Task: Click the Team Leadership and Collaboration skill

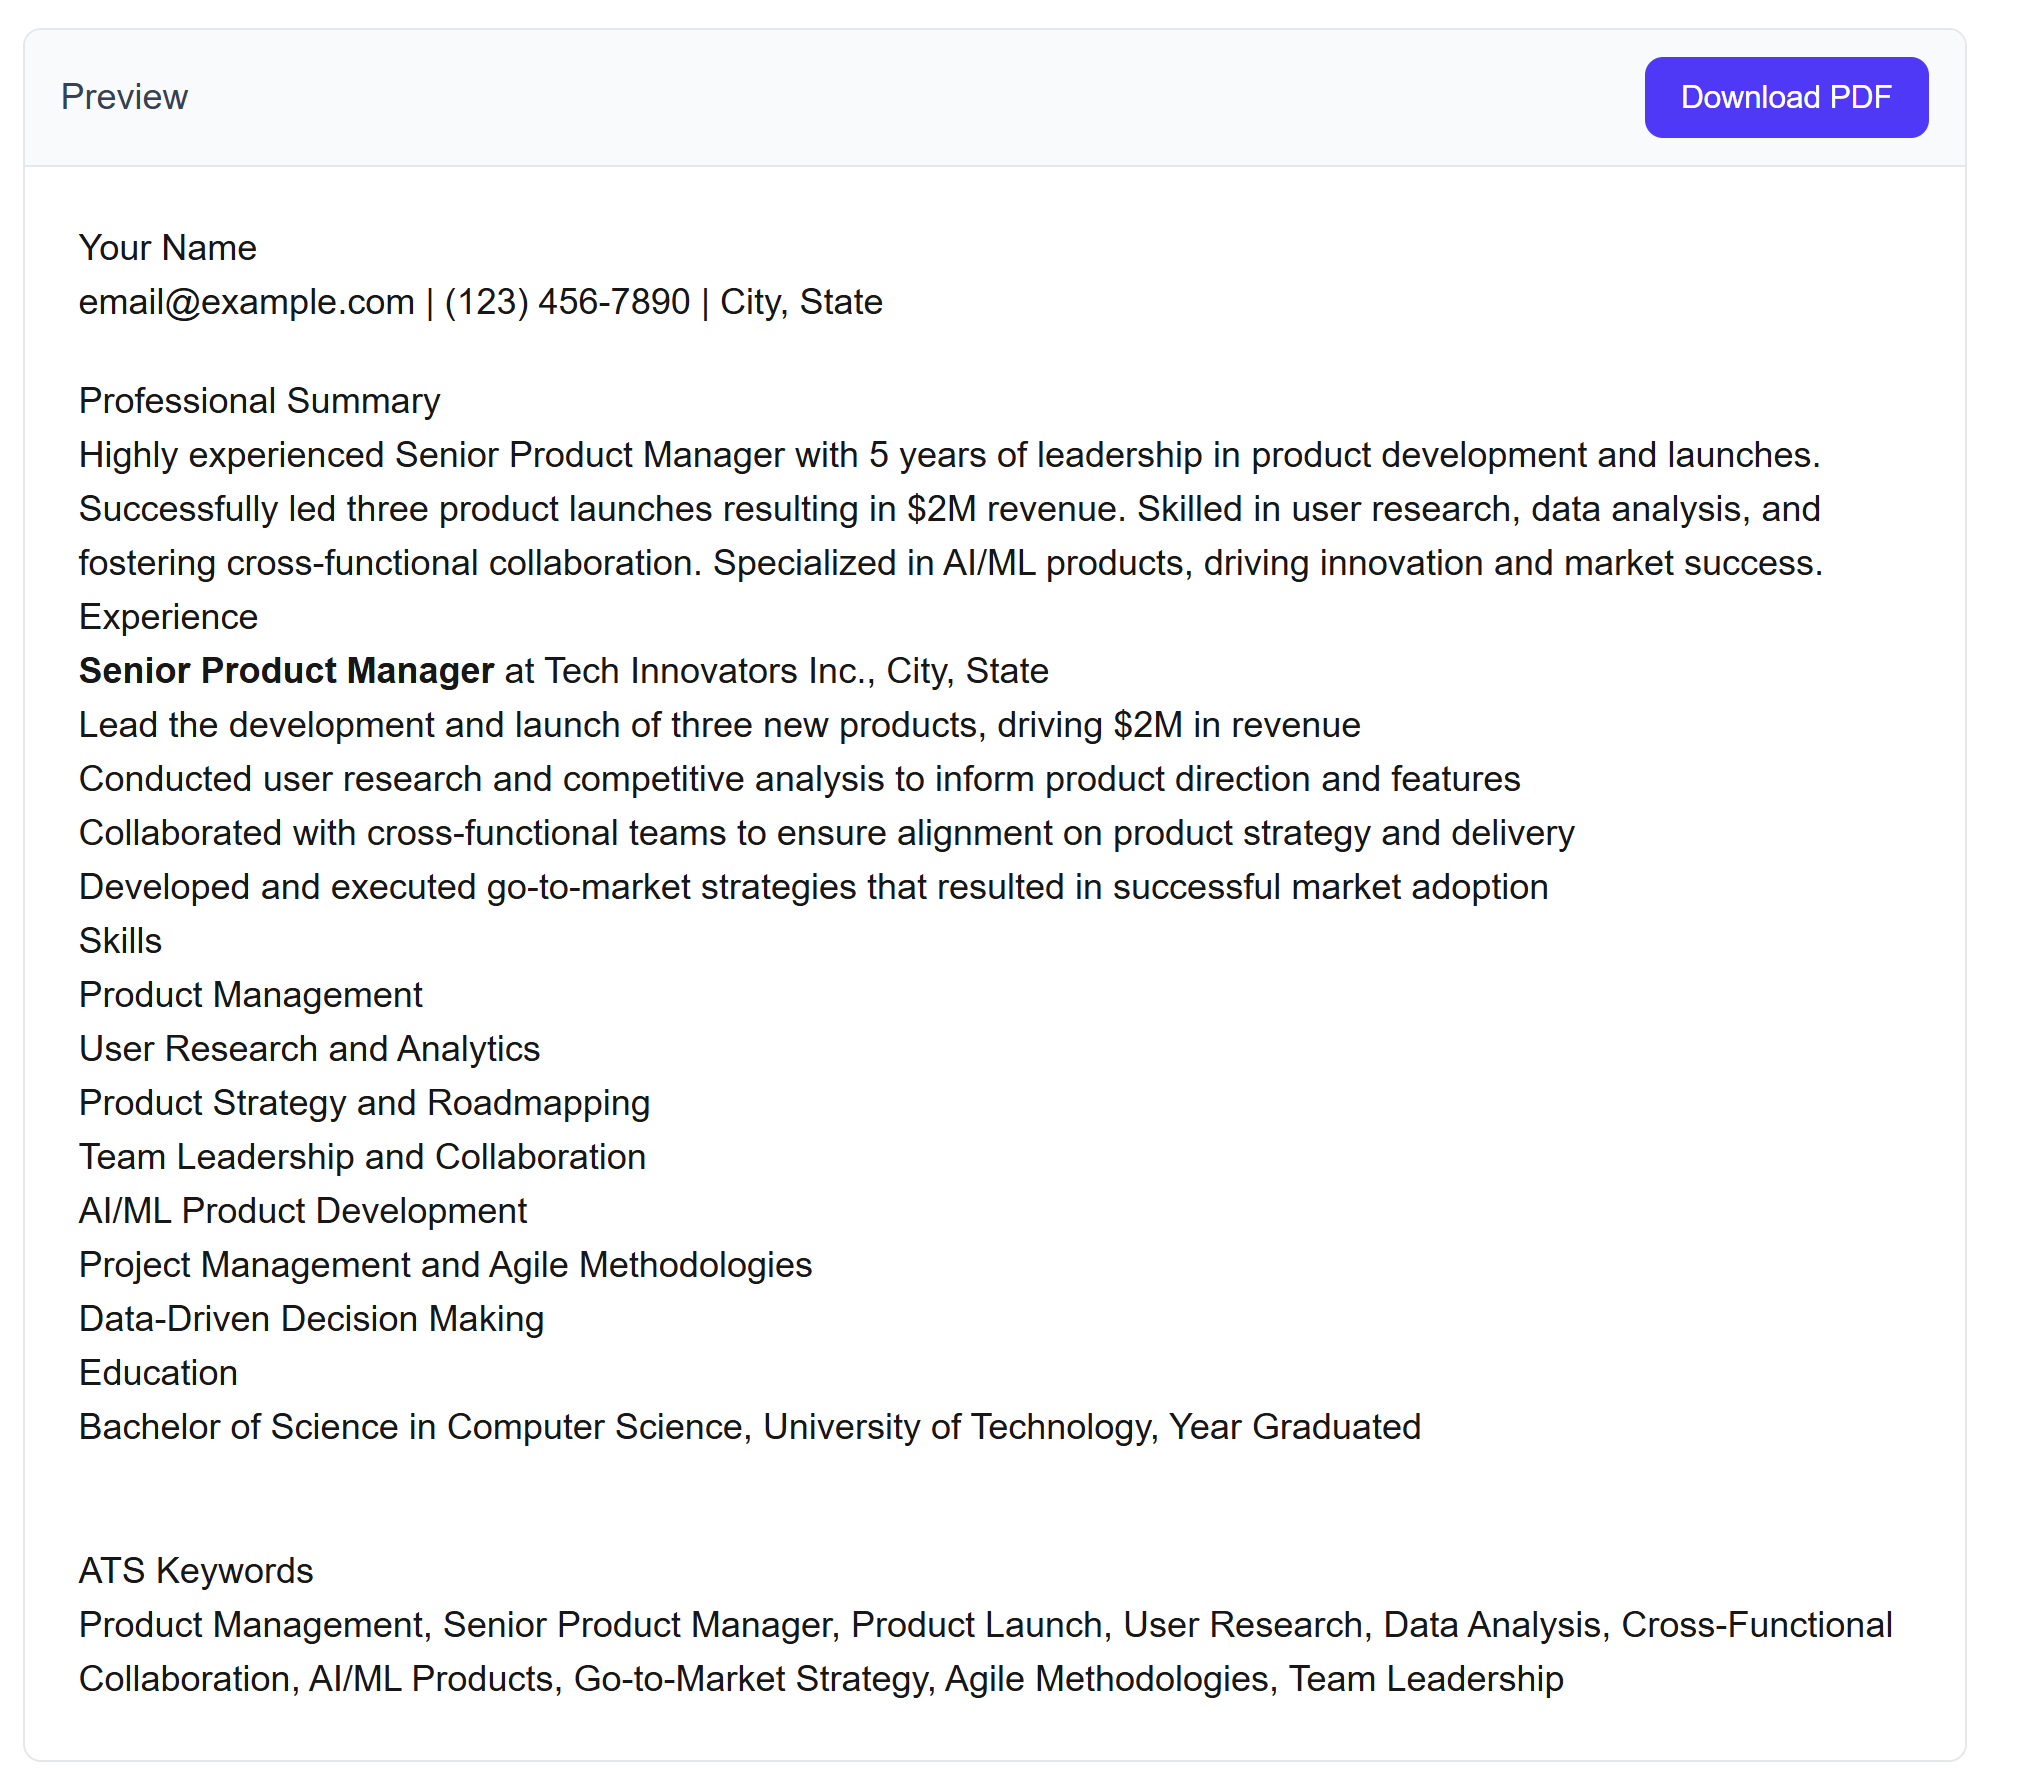Action: (x=362, y=1157)
